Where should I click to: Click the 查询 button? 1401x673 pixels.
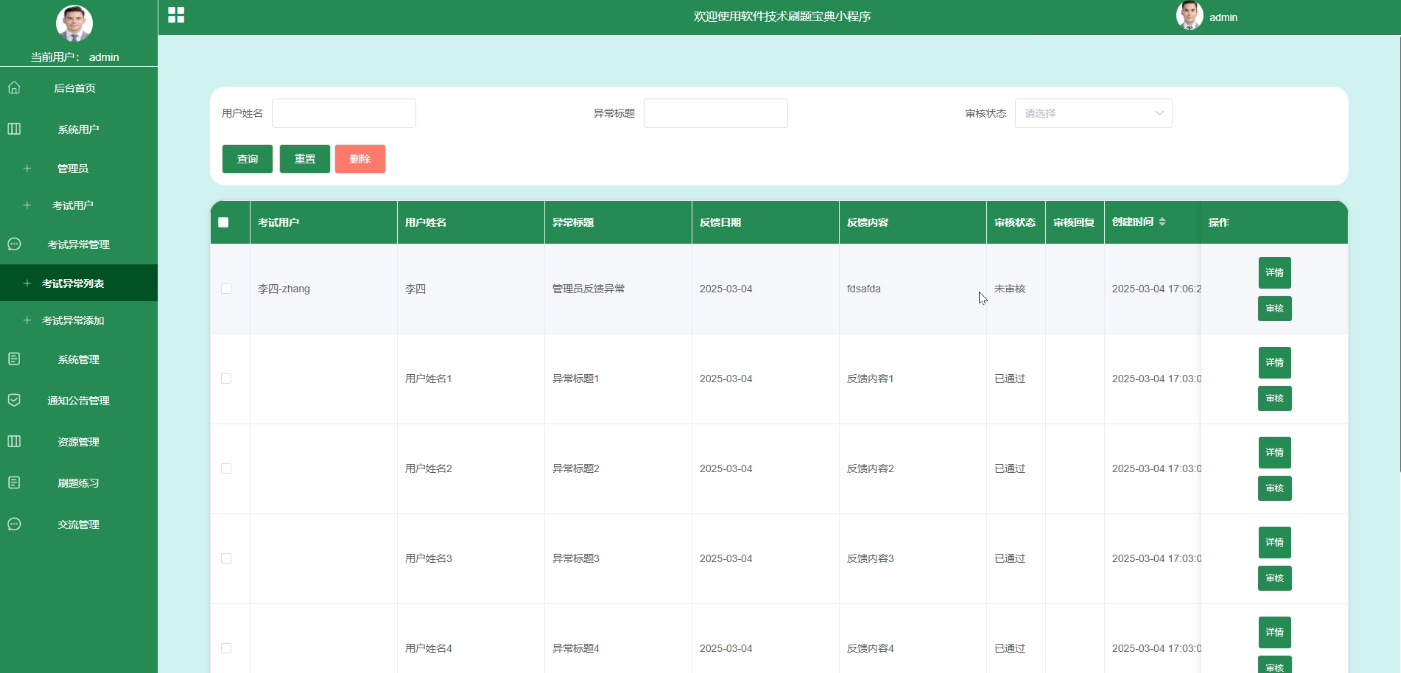247,159
